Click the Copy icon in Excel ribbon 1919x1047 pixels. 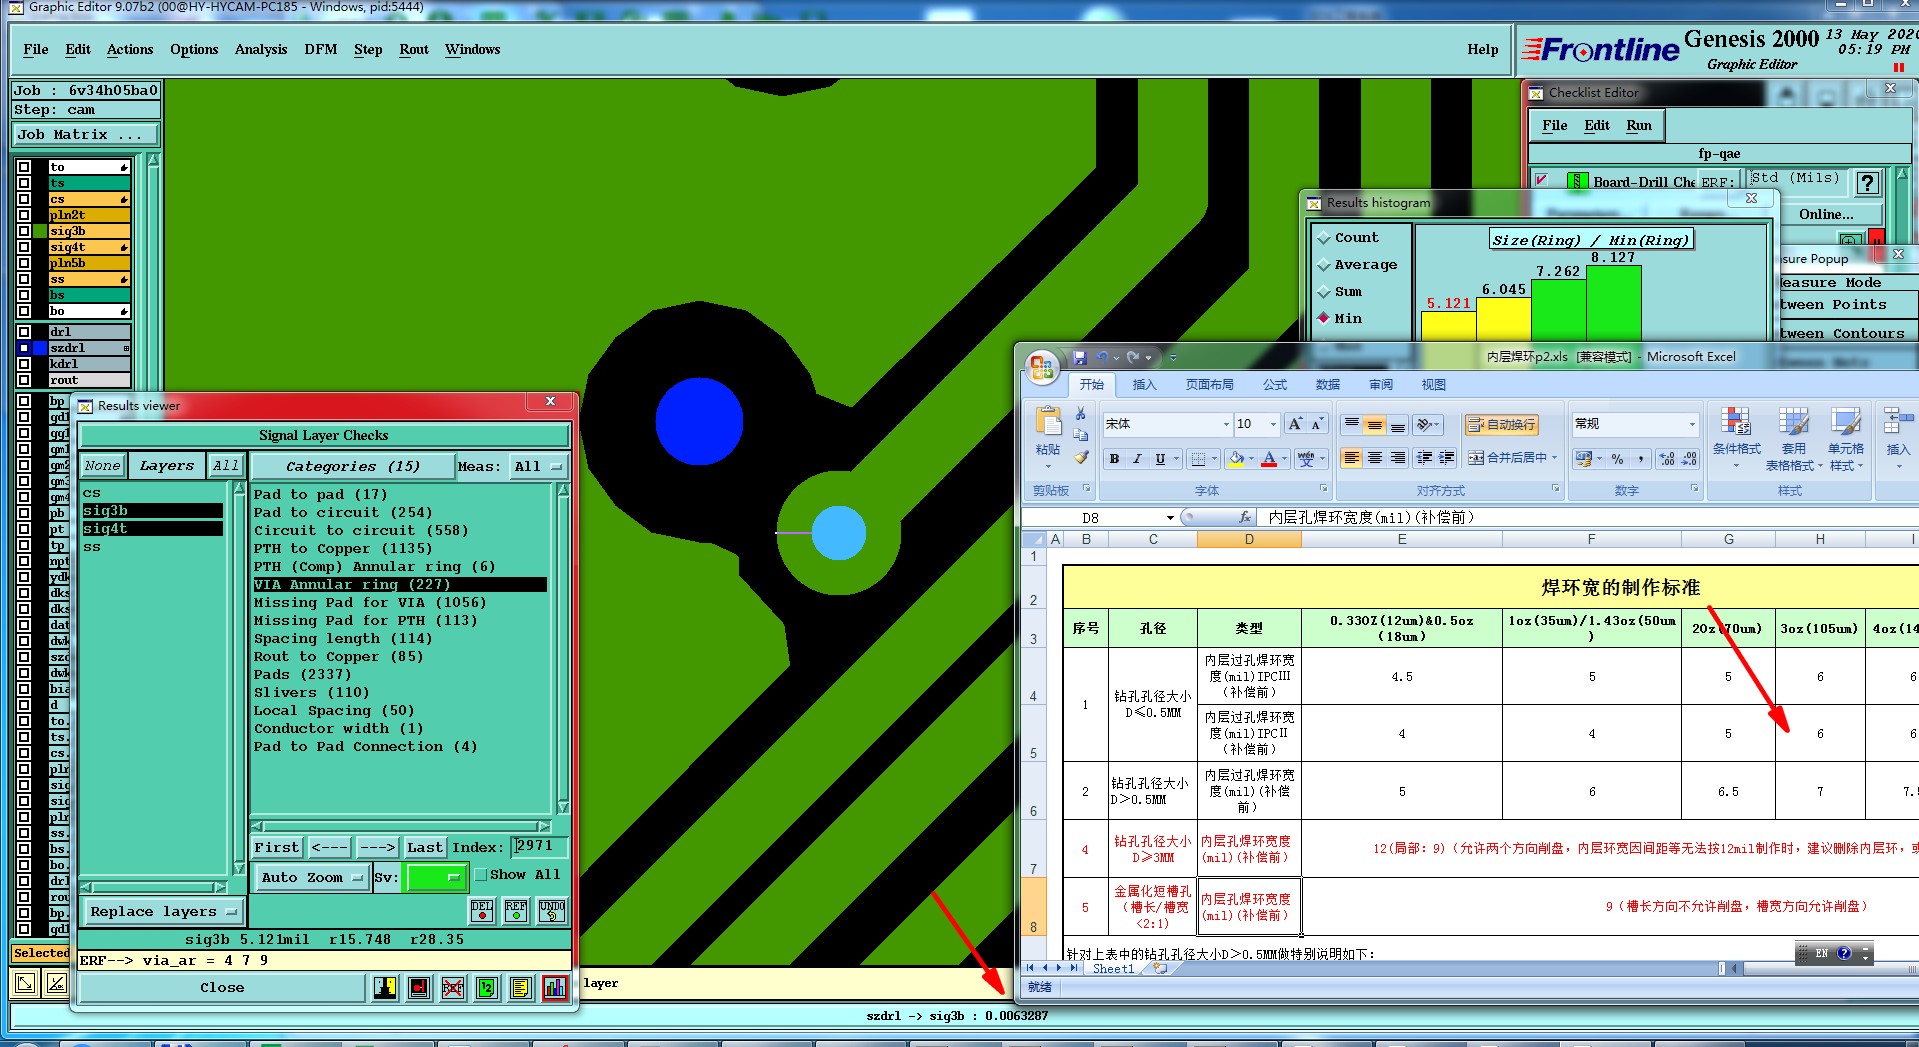pyautogui.click(x=1081, y=435)
